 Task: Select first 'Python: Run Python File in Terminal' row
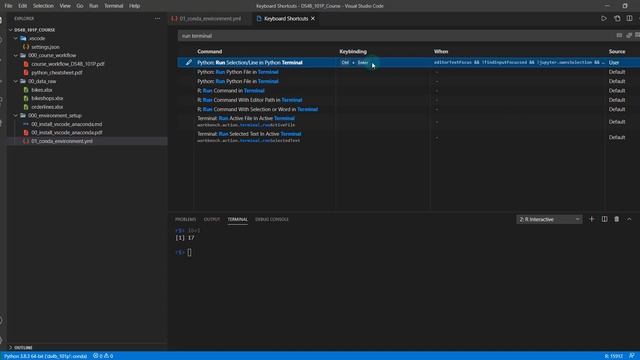tap(408, 72)
